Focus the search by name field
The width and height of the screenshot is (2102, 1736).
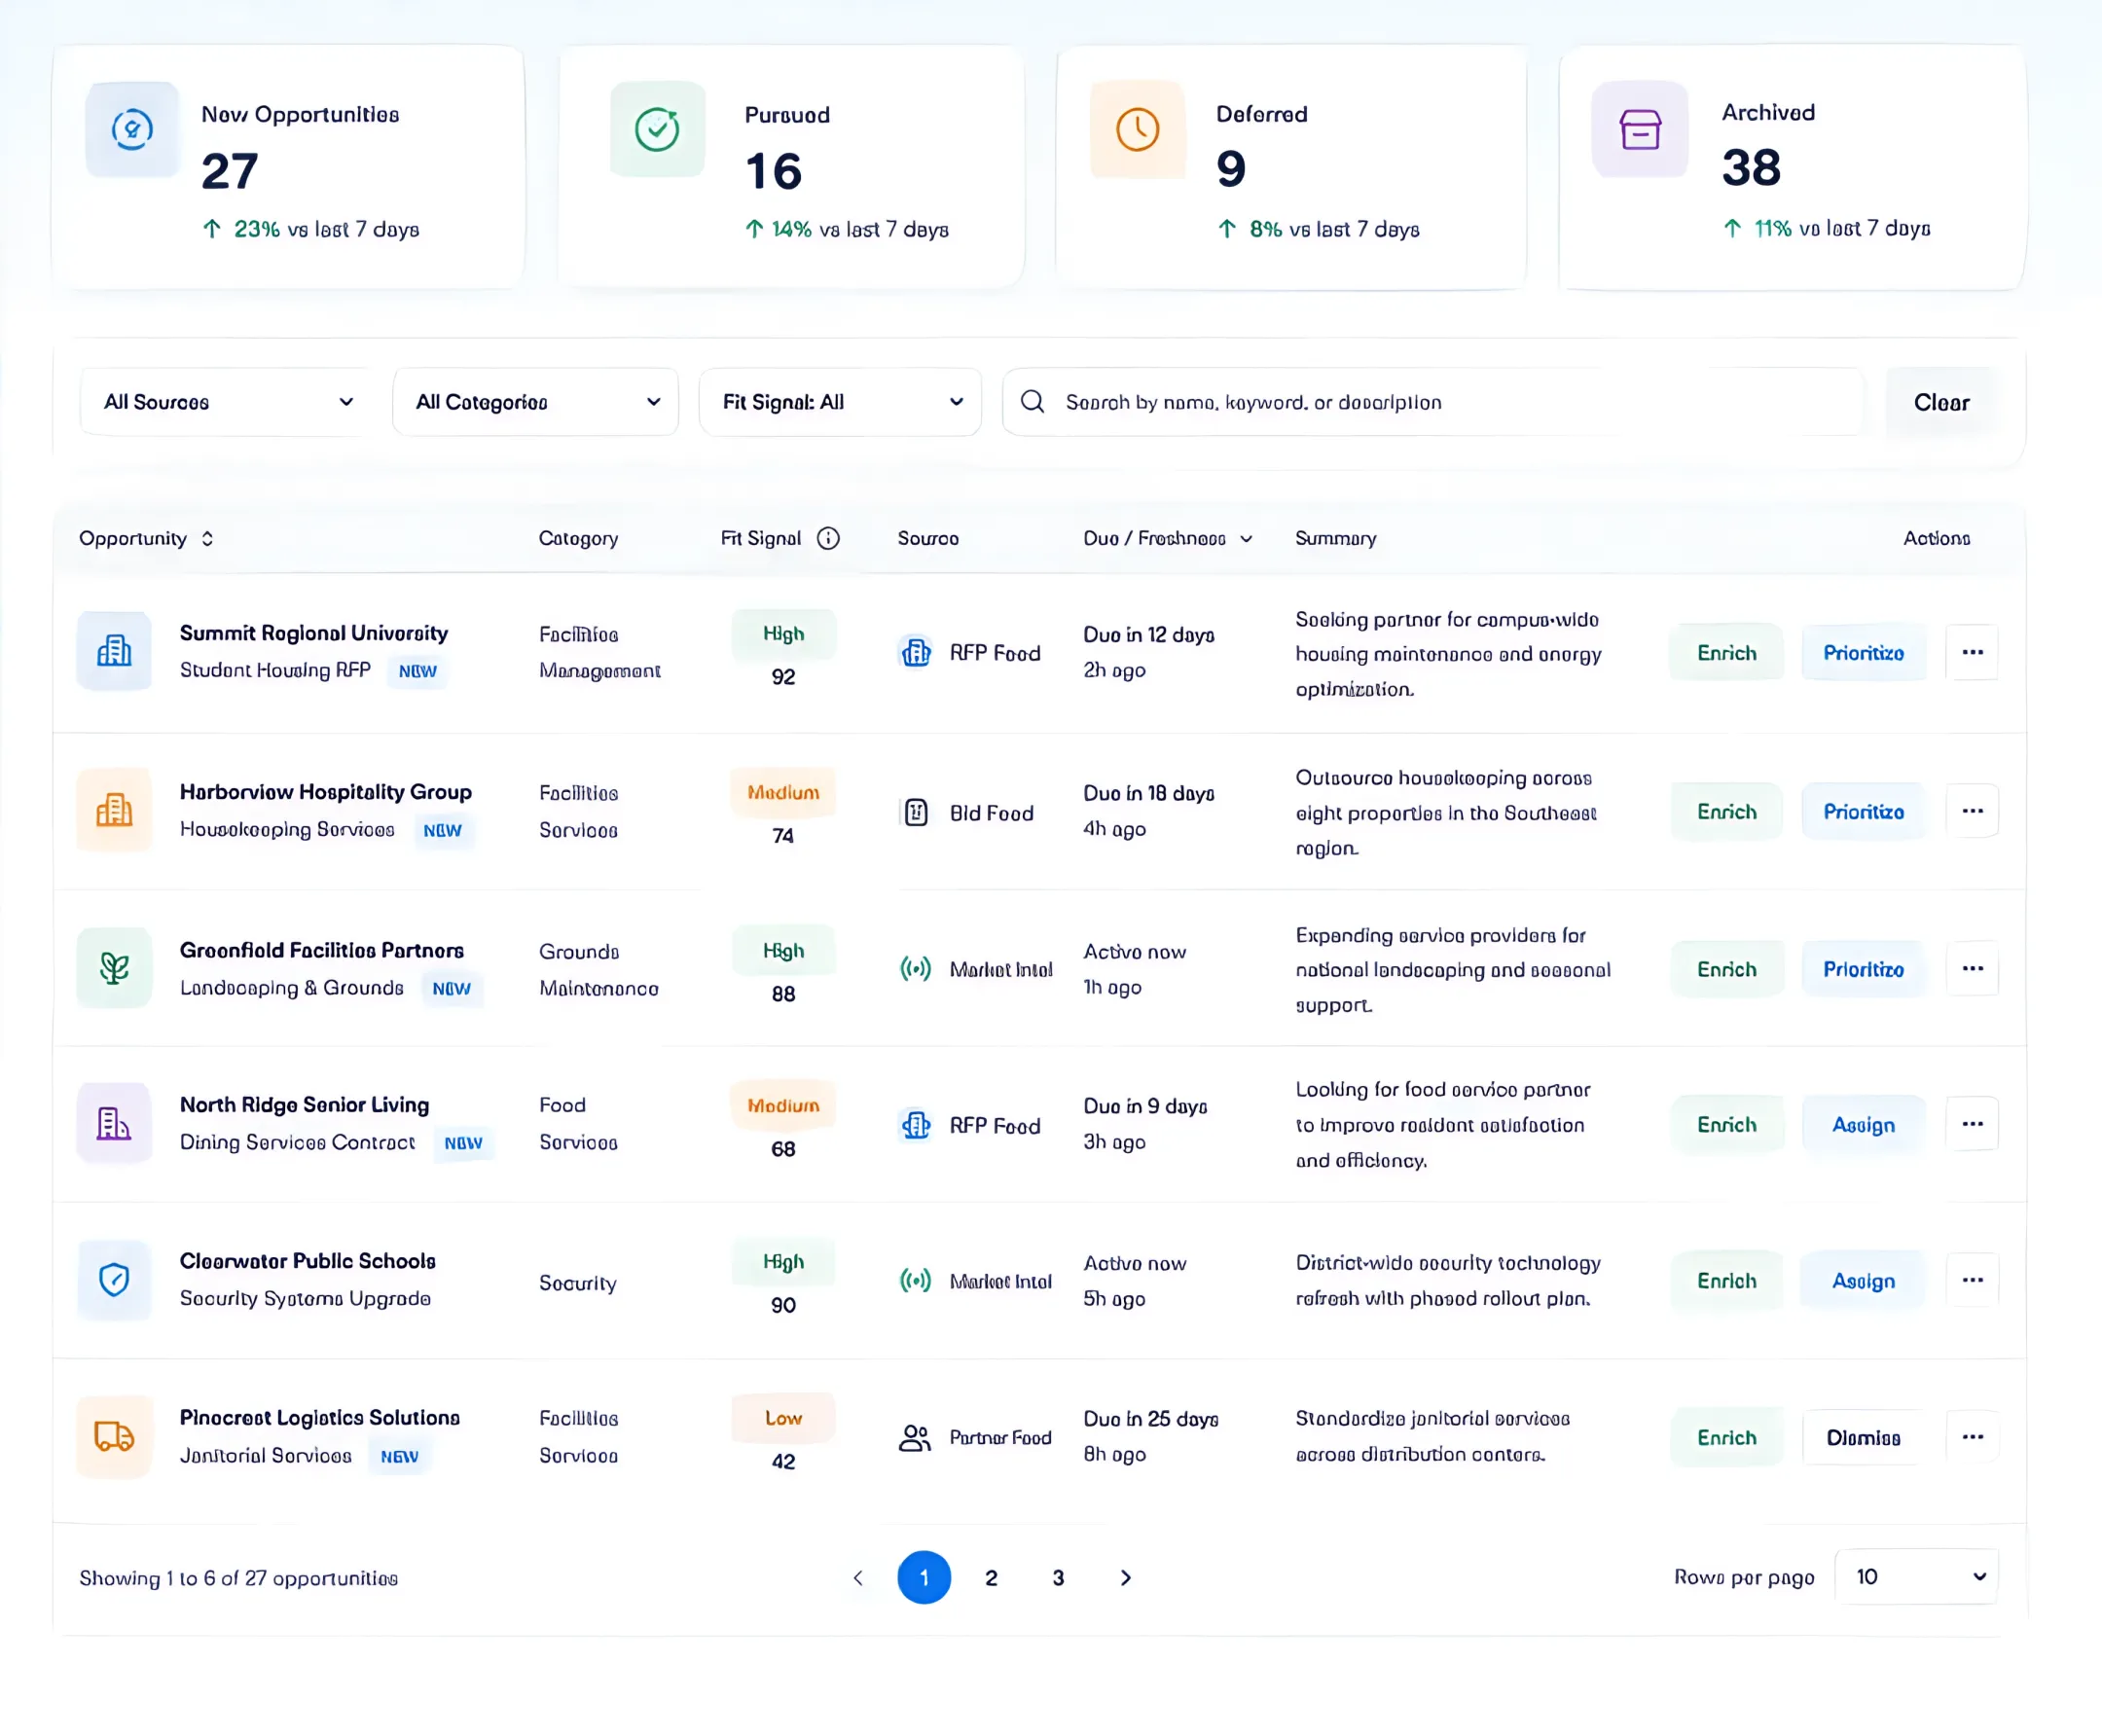coord(1434,402)
